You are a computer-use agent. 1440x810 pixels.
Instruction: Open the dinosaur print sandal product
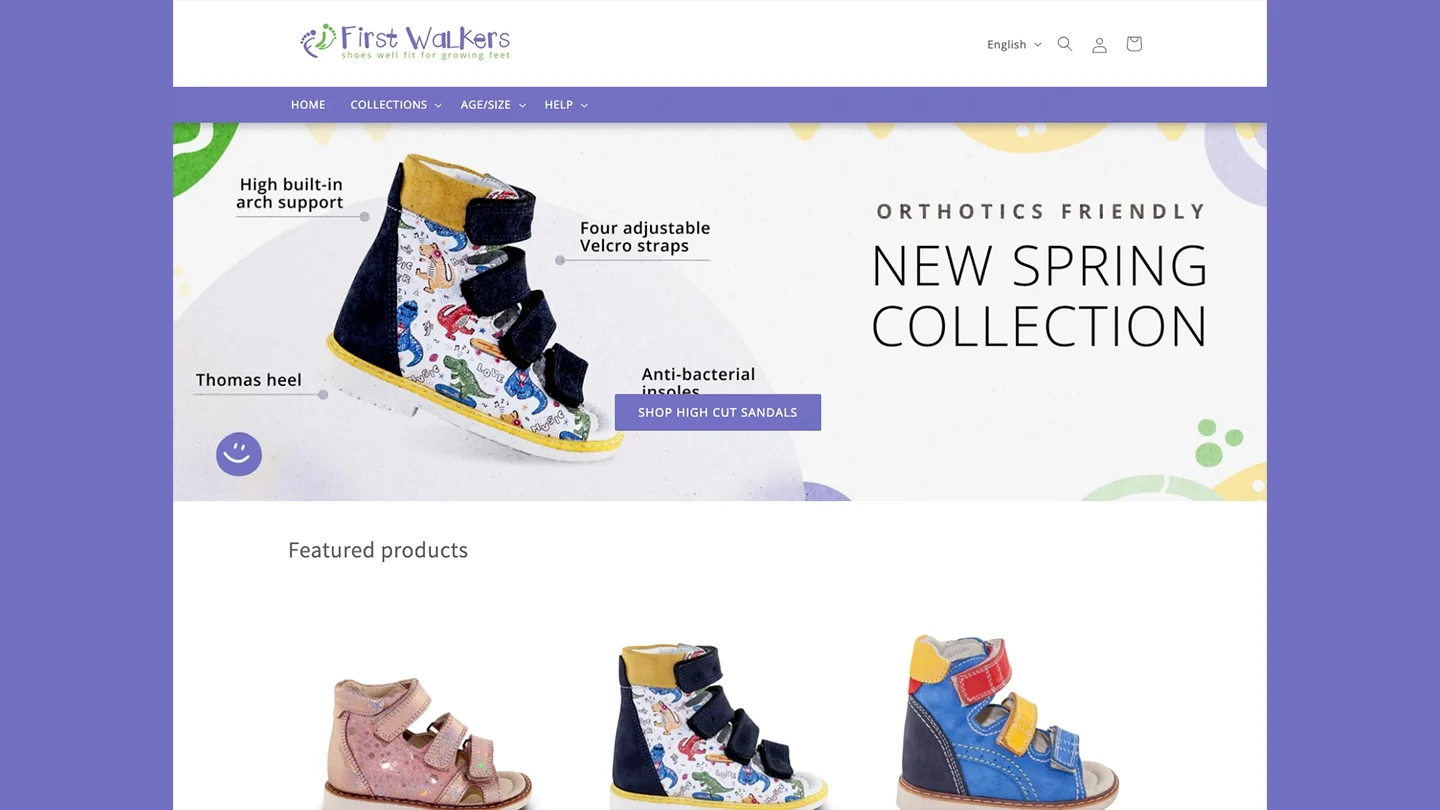(718, 725)
